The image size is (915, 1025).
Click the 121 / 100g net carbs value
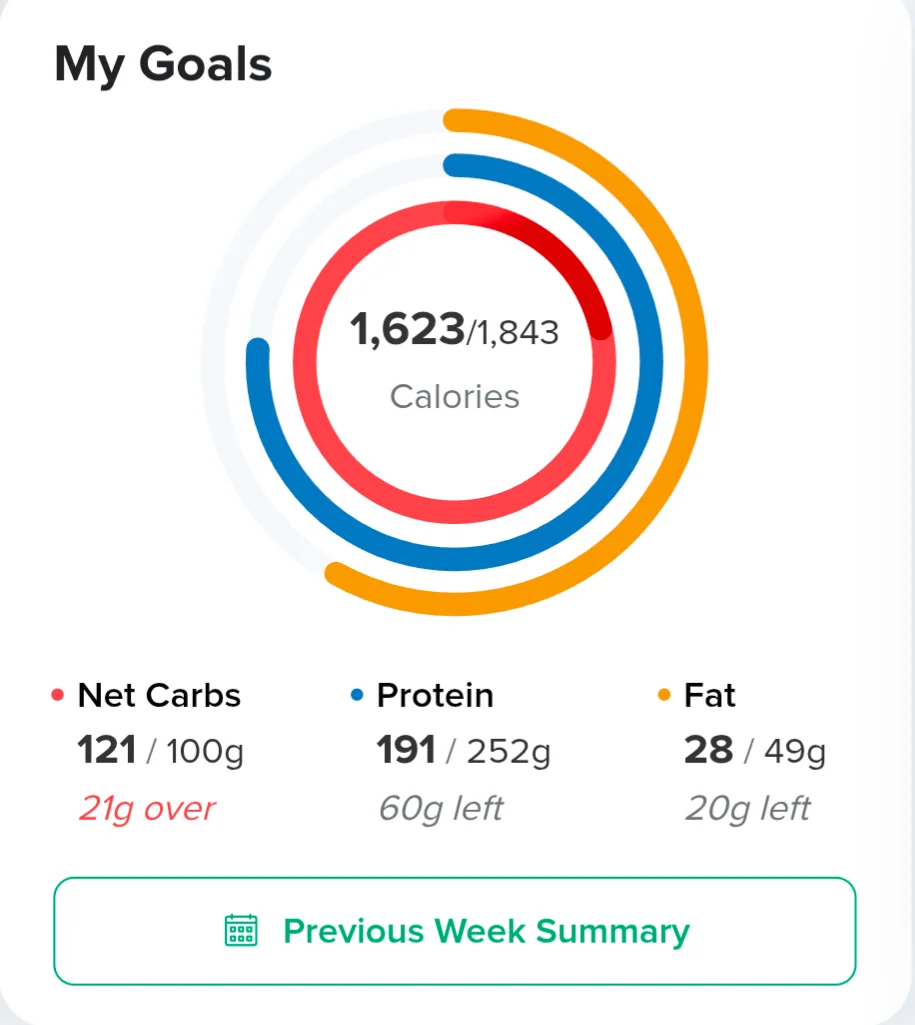coord(161,750)
